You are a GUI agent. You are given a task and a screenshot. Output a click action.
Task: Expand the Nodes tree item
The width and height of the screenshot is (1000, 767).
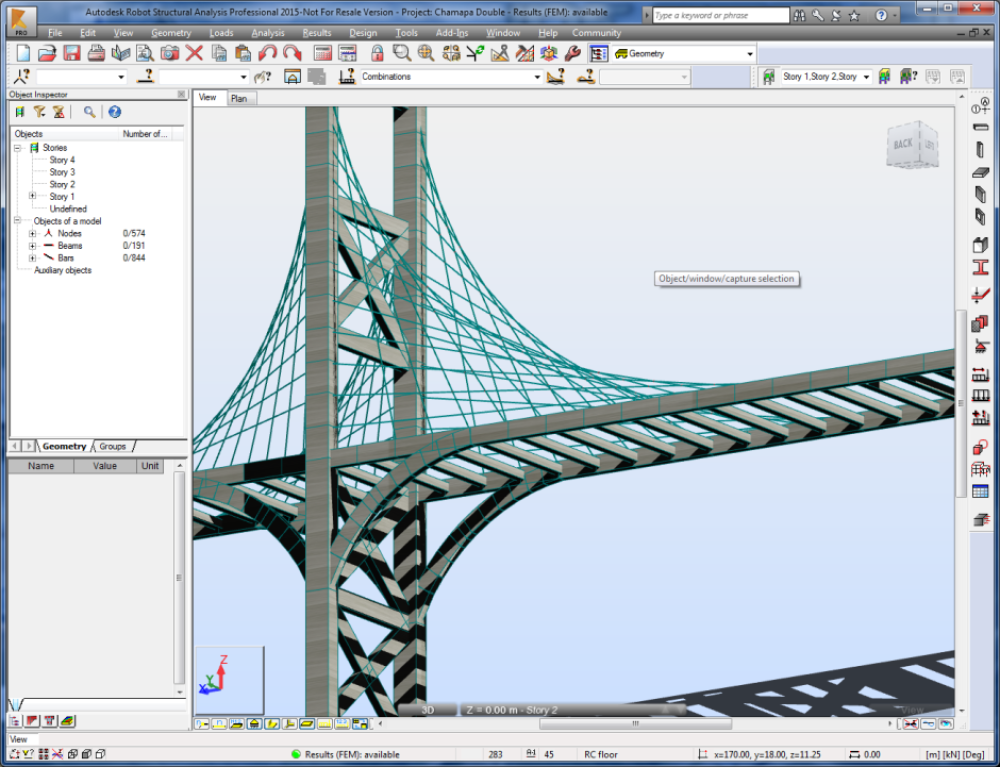tap(32, 233)
